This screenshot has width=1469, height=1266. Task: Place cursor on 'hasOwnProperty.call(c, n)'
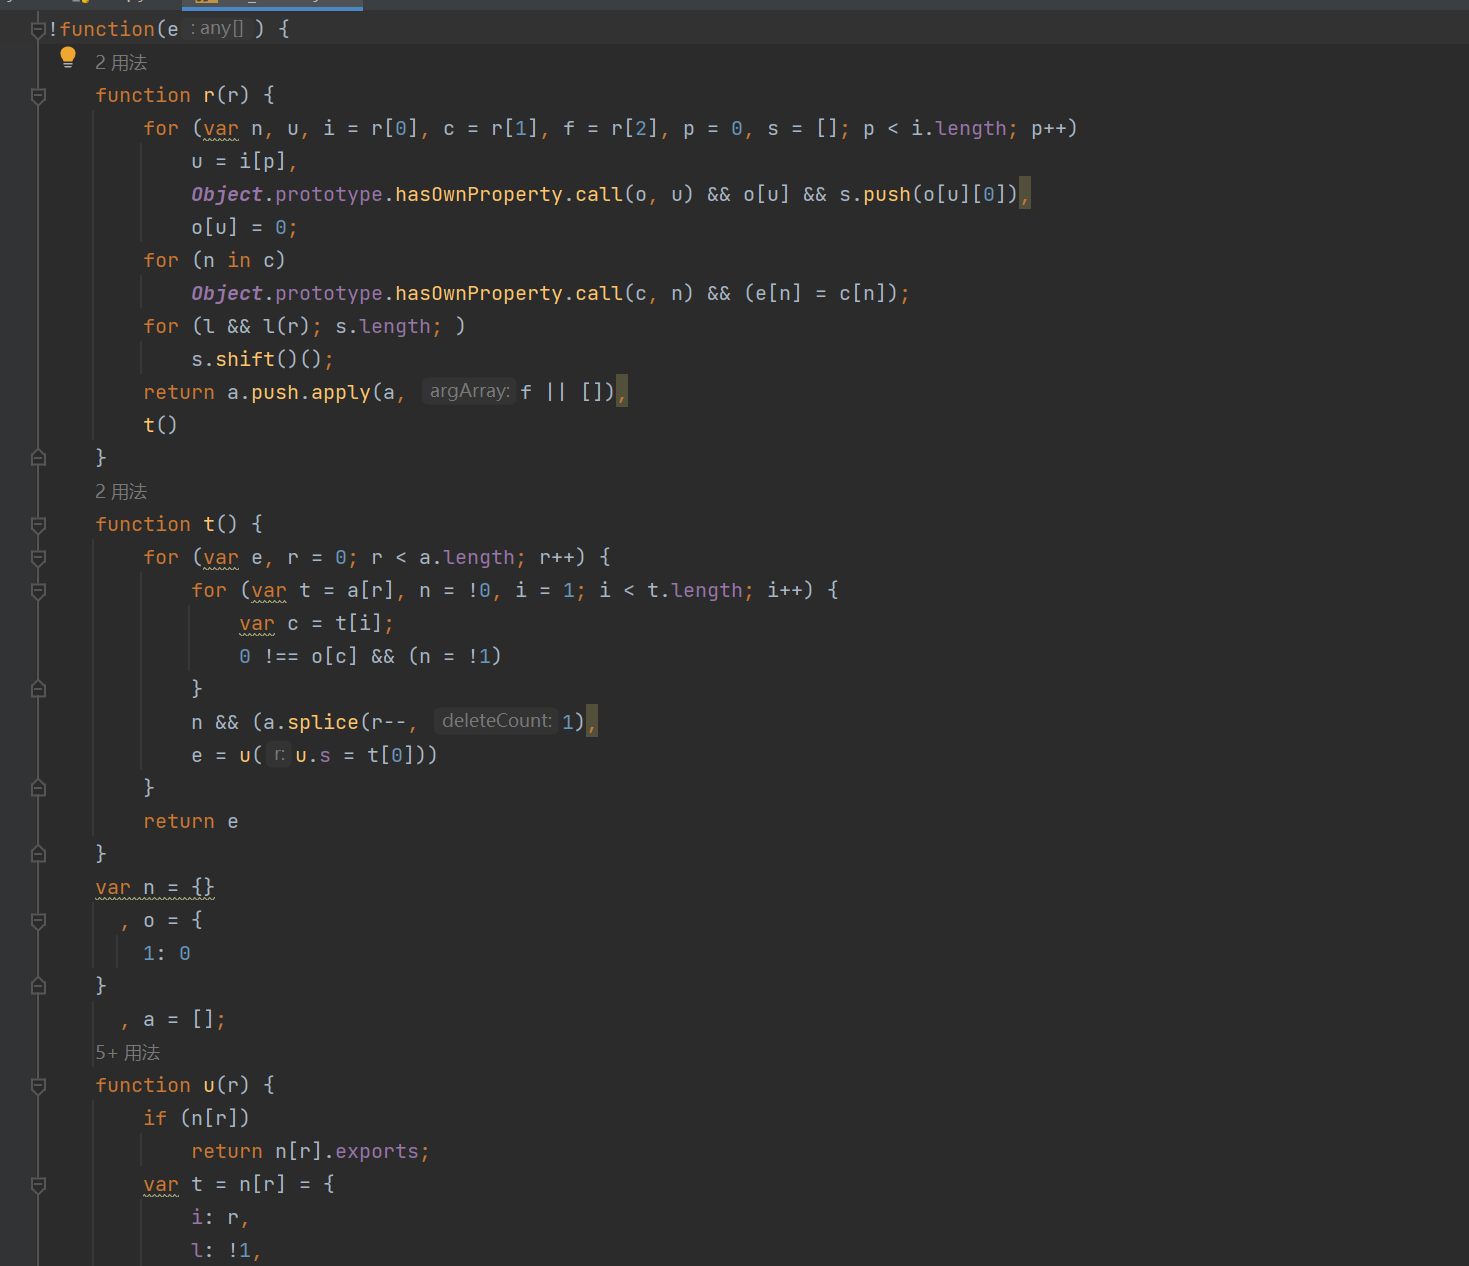click(x=544, y=293)
